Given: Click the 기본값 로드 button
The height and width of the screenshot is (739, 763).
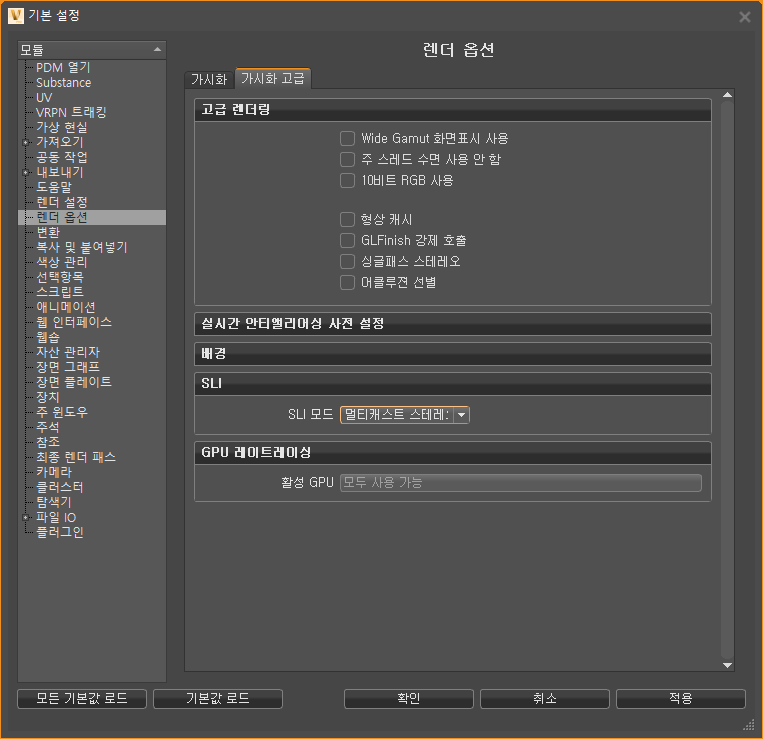Looking at the screenshot, I should 218,699.
